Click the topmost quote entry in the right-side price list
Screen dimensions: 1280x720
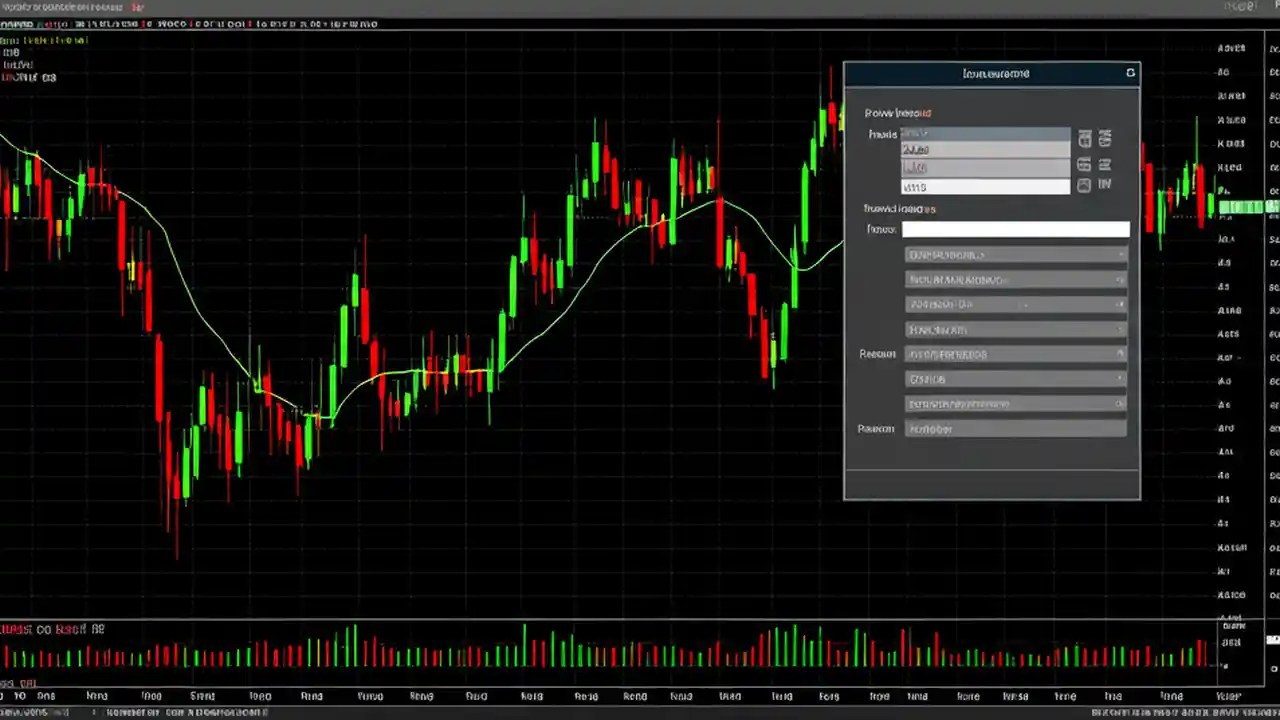coord(1228,47)
